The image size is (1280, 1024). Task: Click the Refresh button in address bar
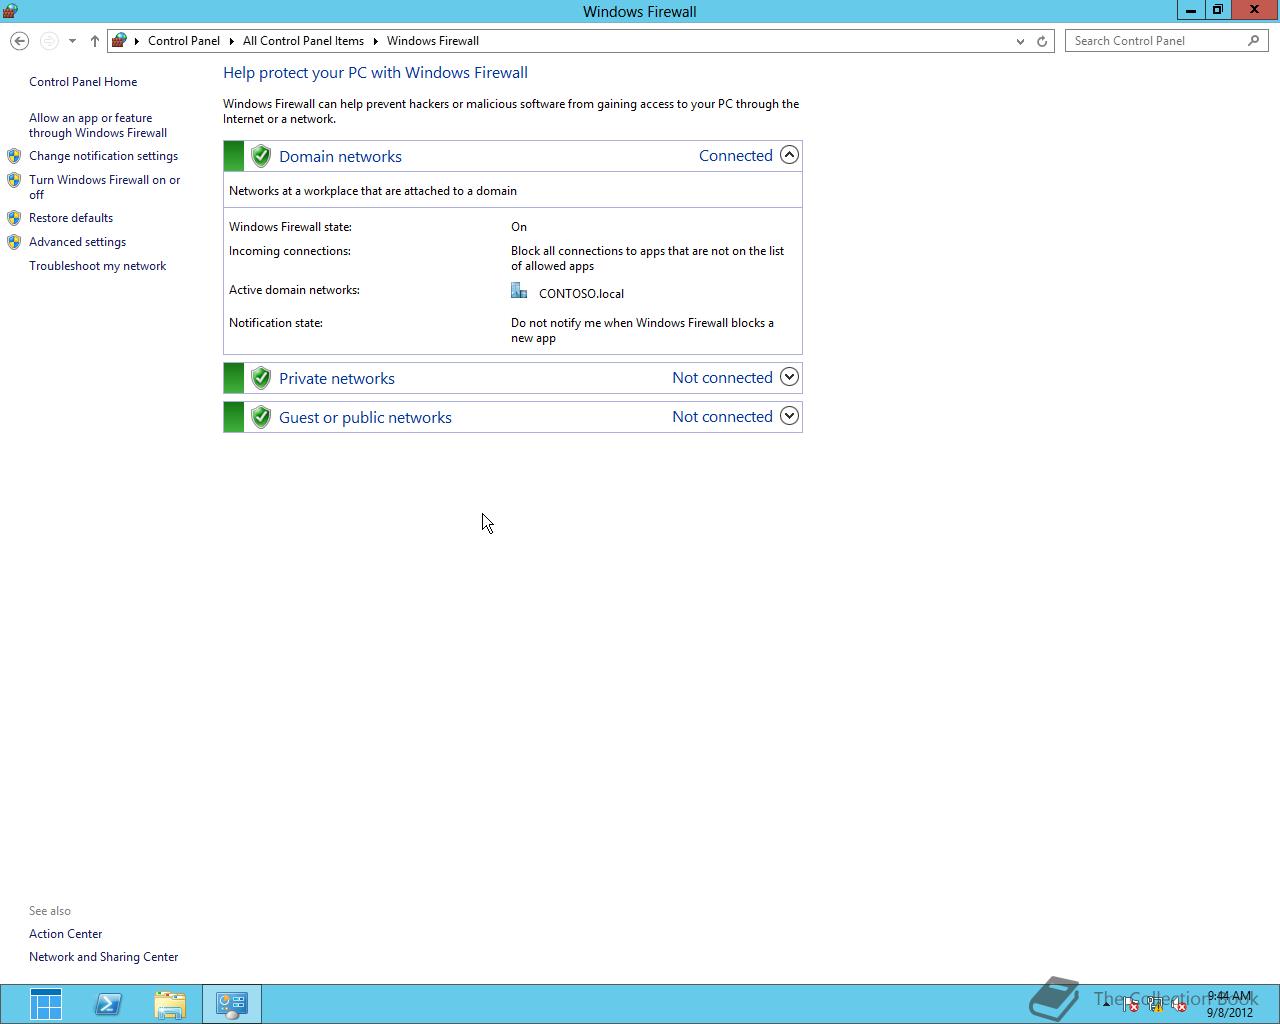click(1042, 41)
